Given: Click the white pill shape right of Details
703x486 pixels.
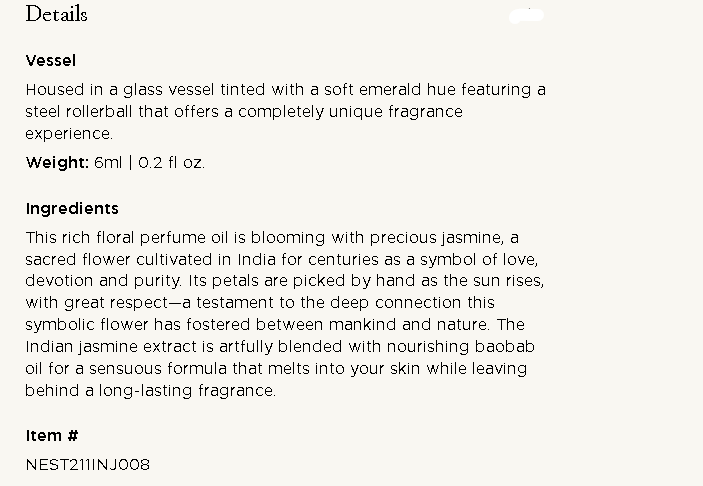Looking at the screenshot, I should coord(527,16).
